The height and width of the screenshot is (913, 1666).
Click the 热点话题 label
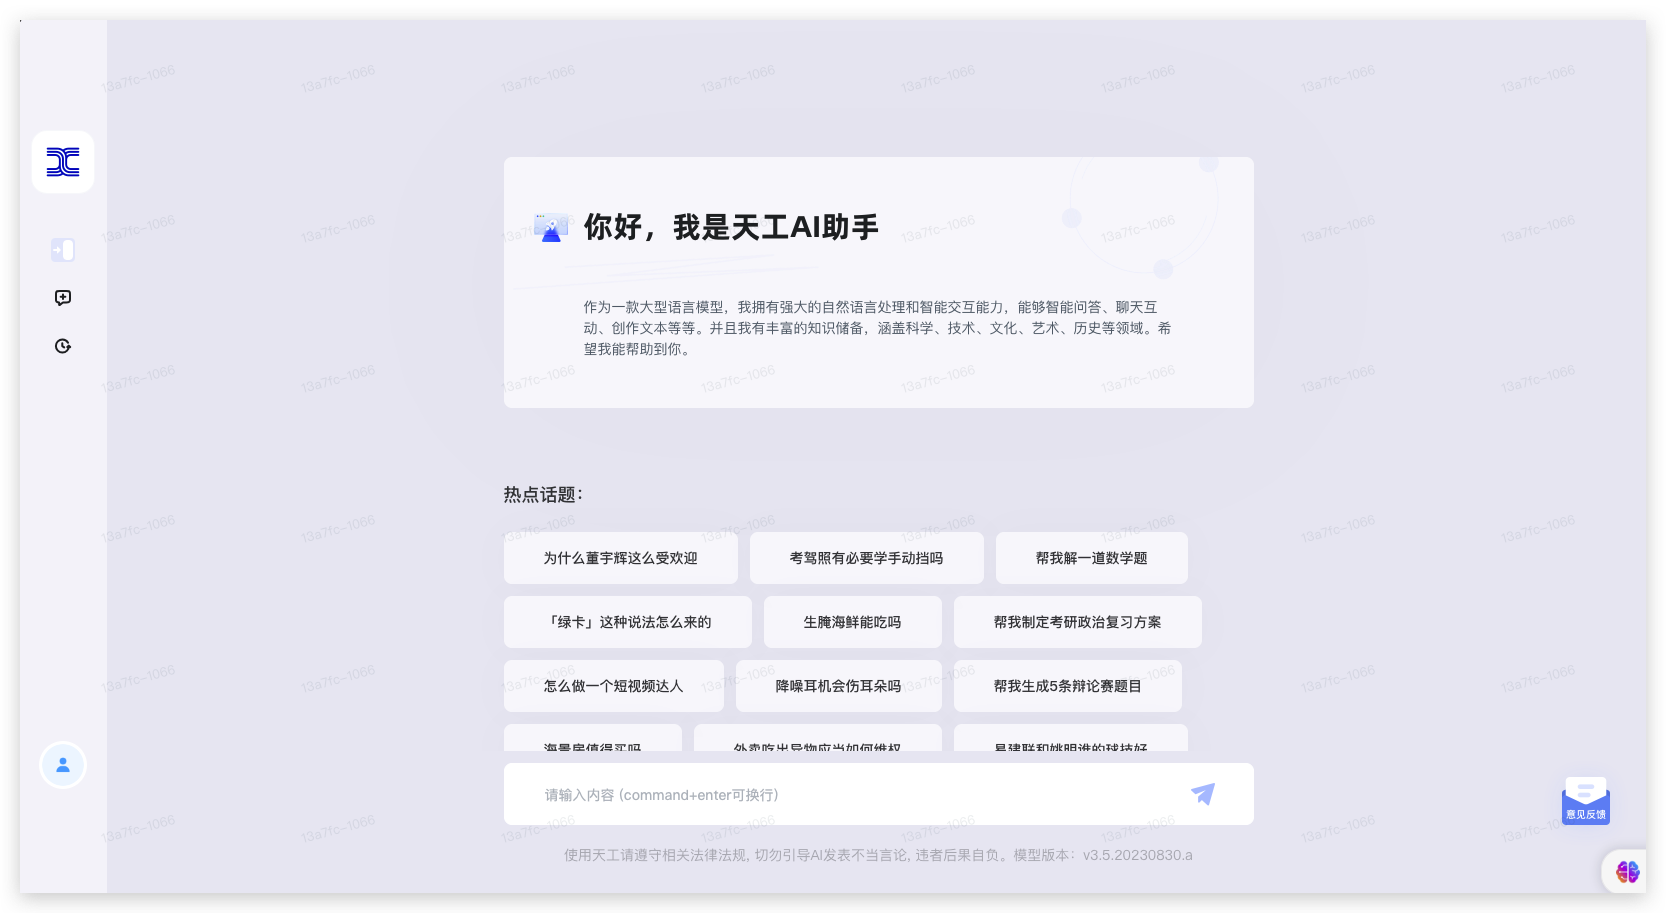click(x=543, y=494)
